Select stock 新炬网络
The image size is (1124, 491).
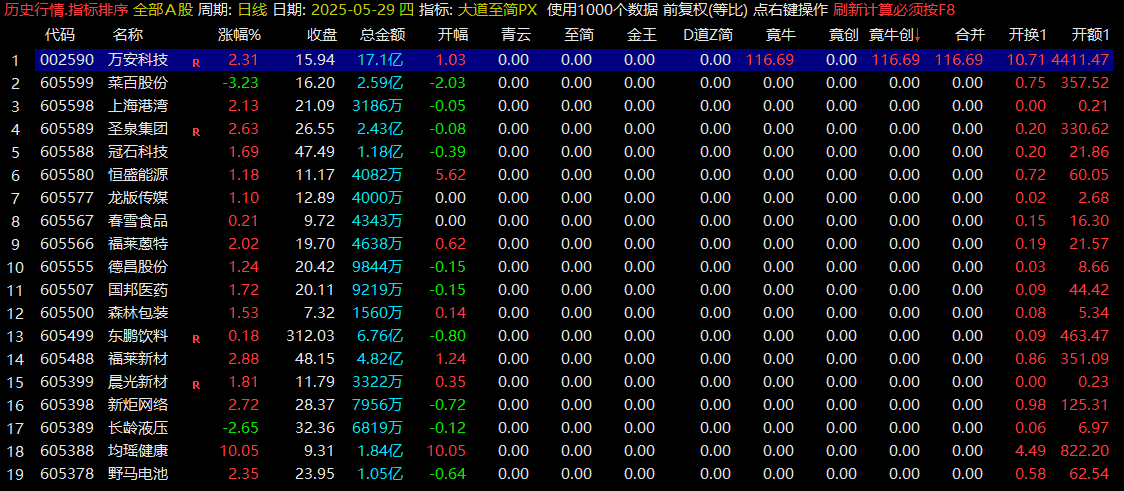pyautogui.click(x=138, y=404)
